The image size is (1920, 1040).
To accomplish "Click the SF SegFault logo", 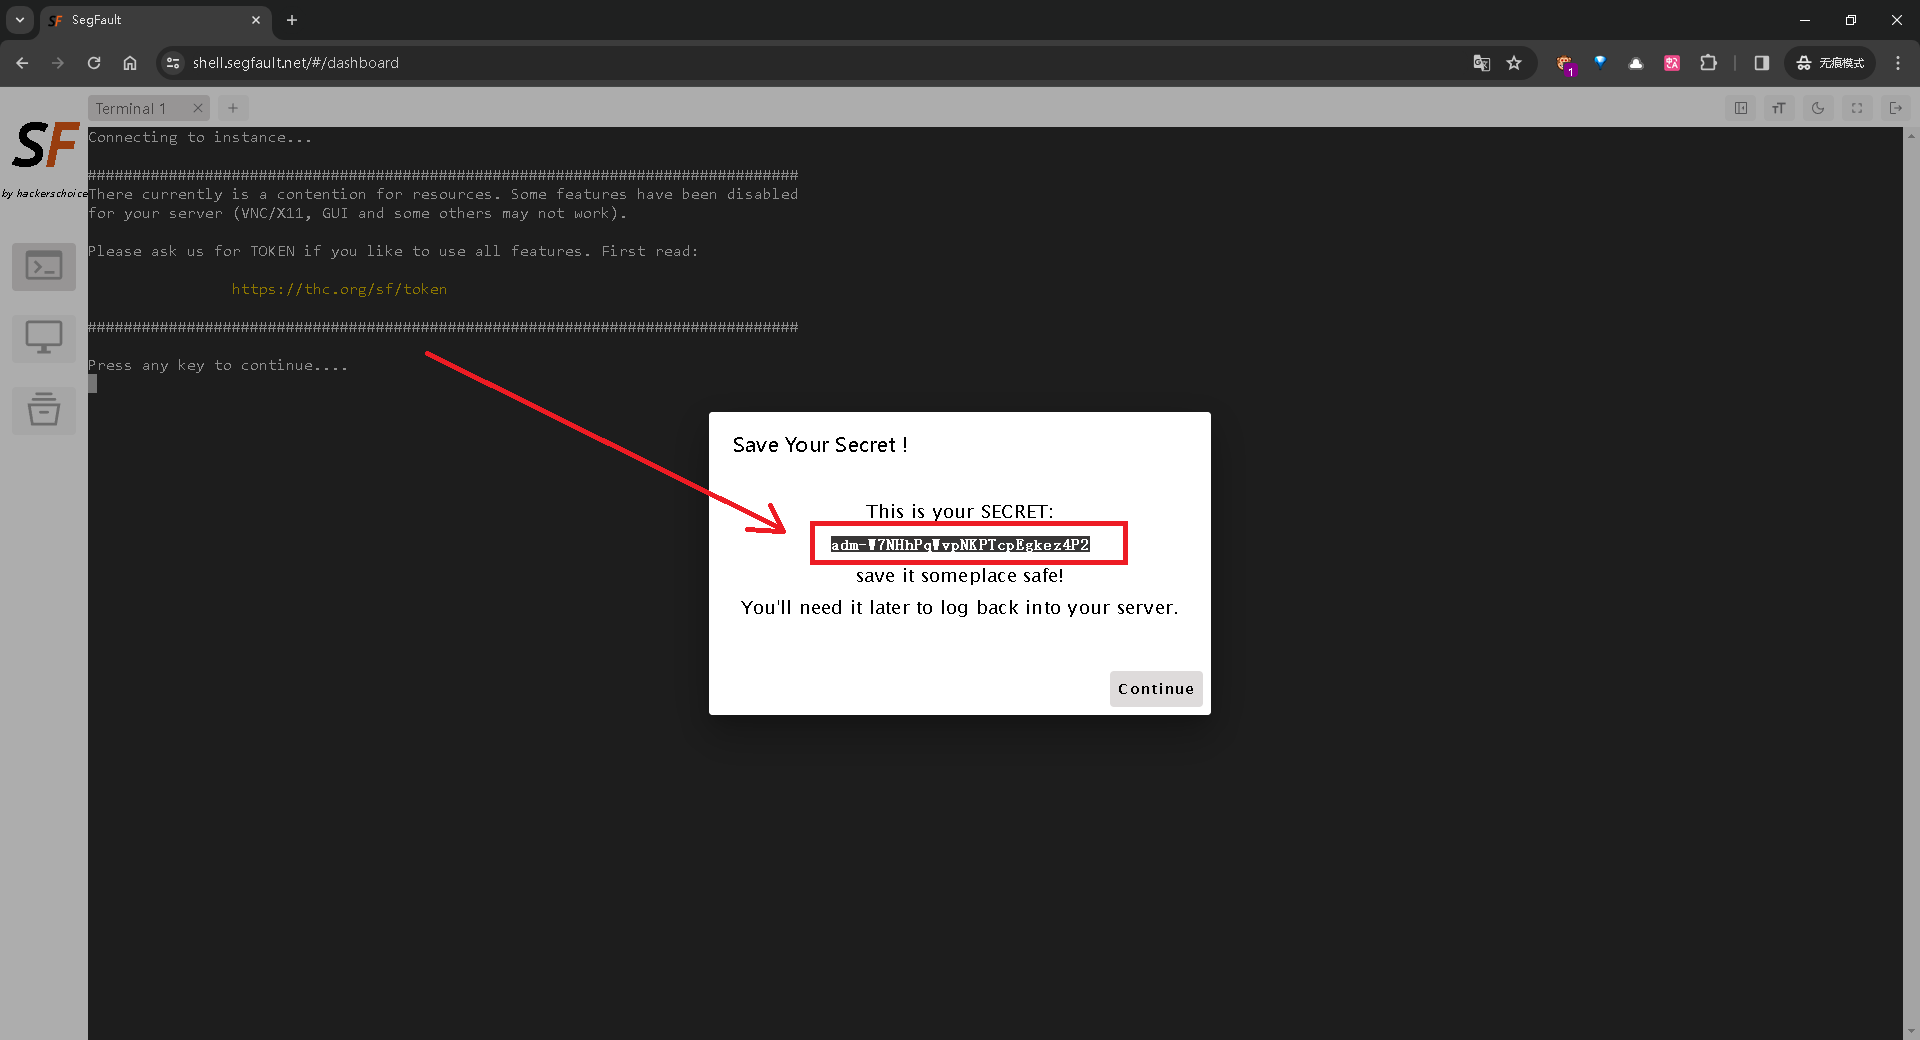I will [x=44, y=146].
